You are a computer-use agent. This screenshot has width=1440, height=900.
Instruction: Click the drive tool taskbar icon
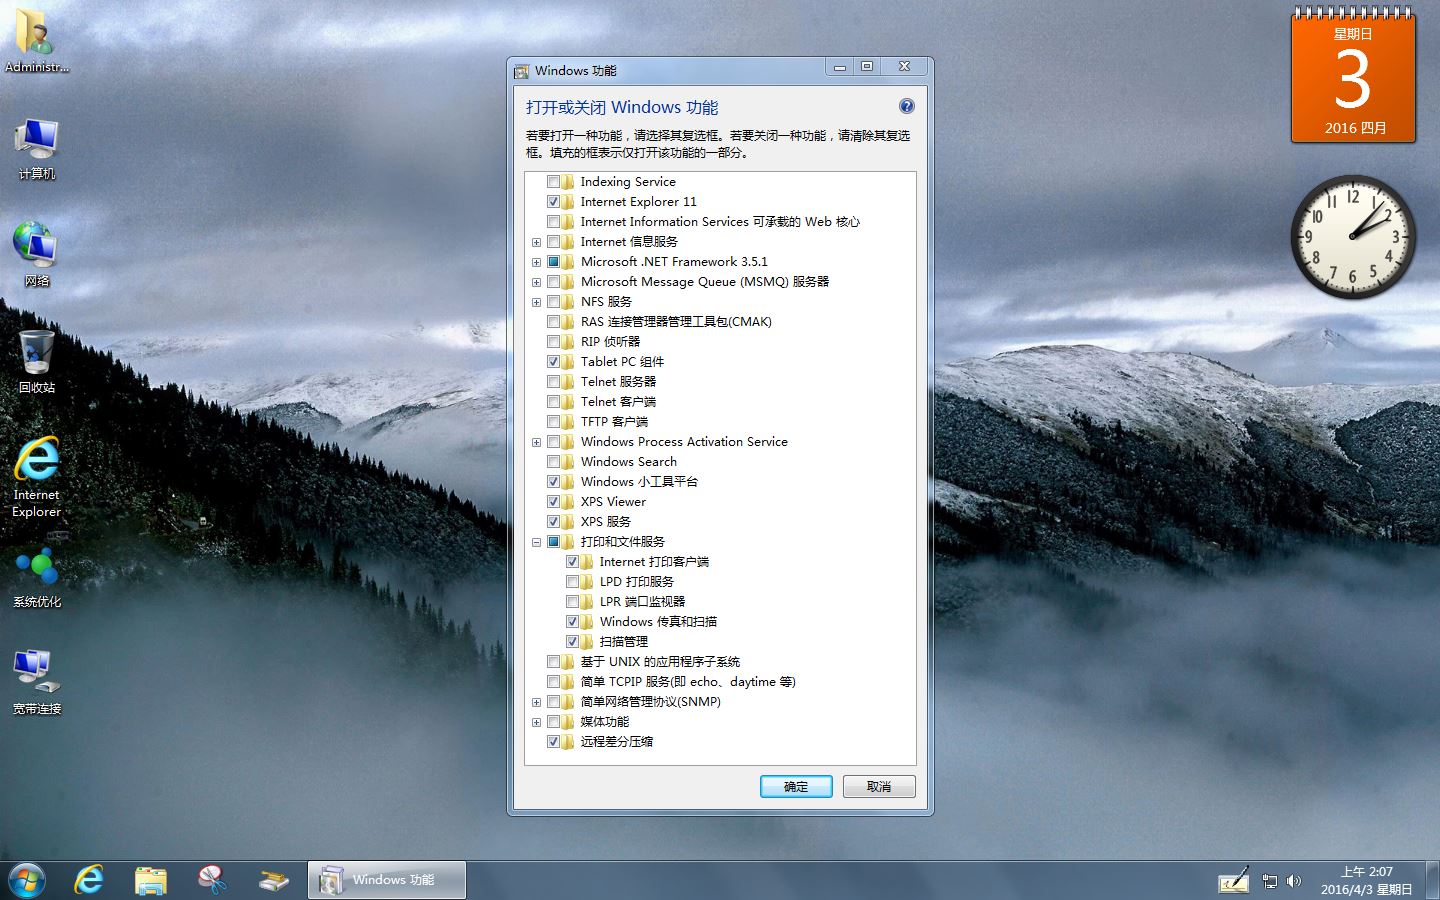[x=273, y=880]
